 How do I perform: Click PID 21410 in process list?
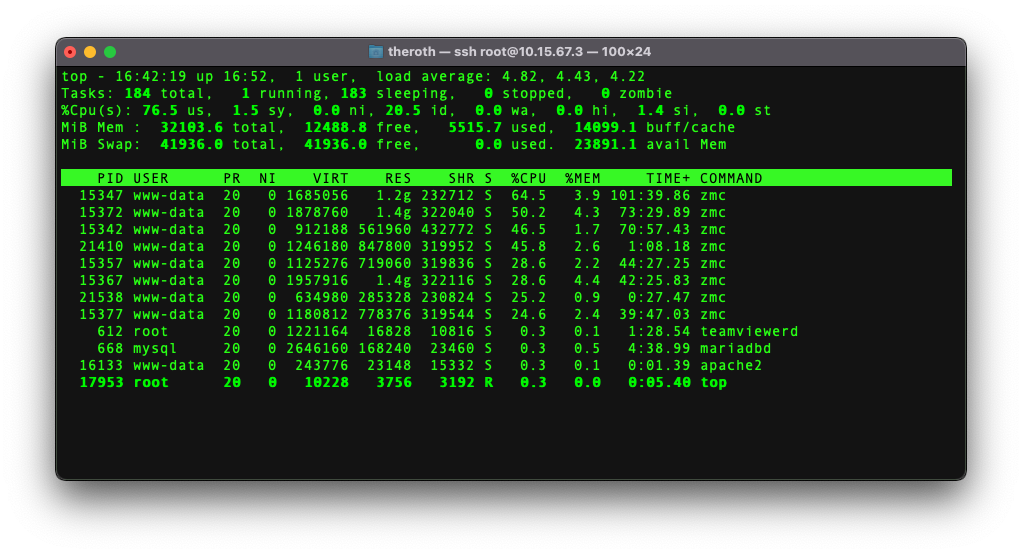click(101, 246)
